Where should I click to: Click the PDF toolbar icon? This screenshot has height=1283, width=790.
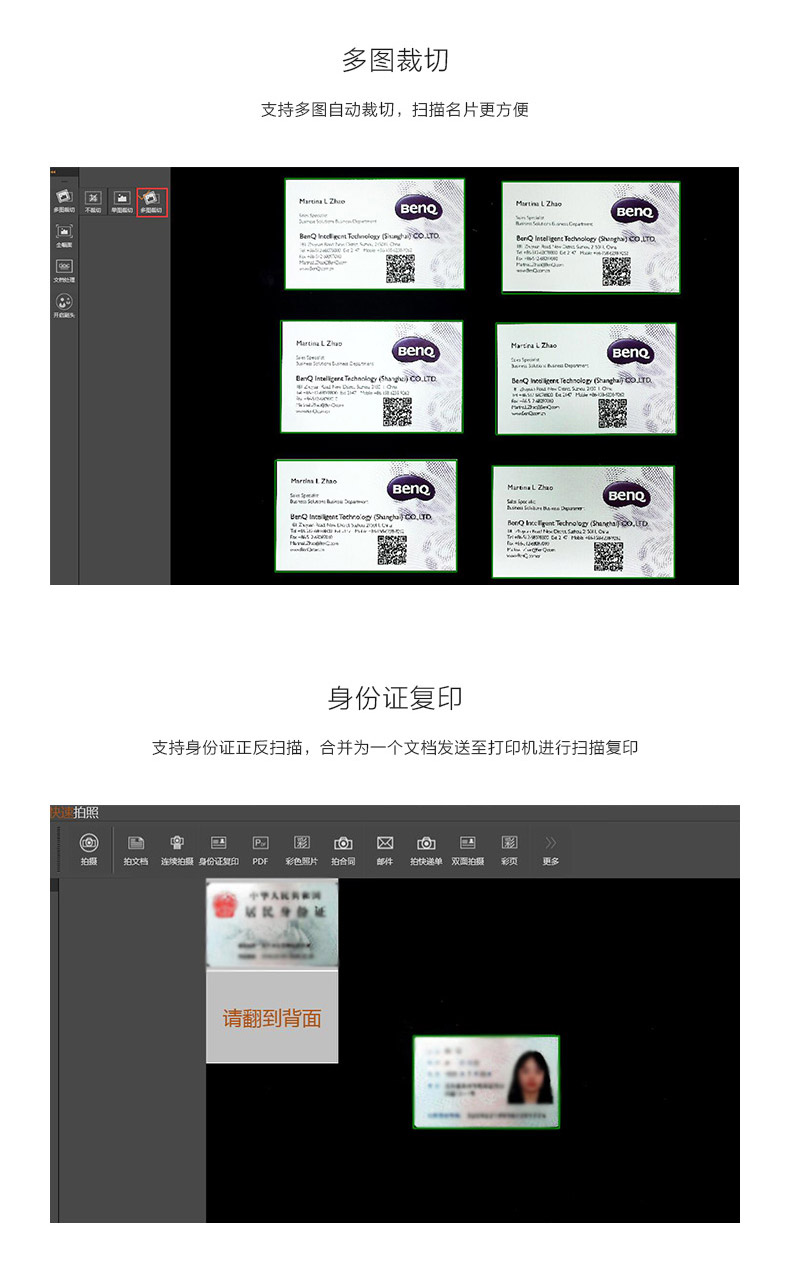pos(260,849)
